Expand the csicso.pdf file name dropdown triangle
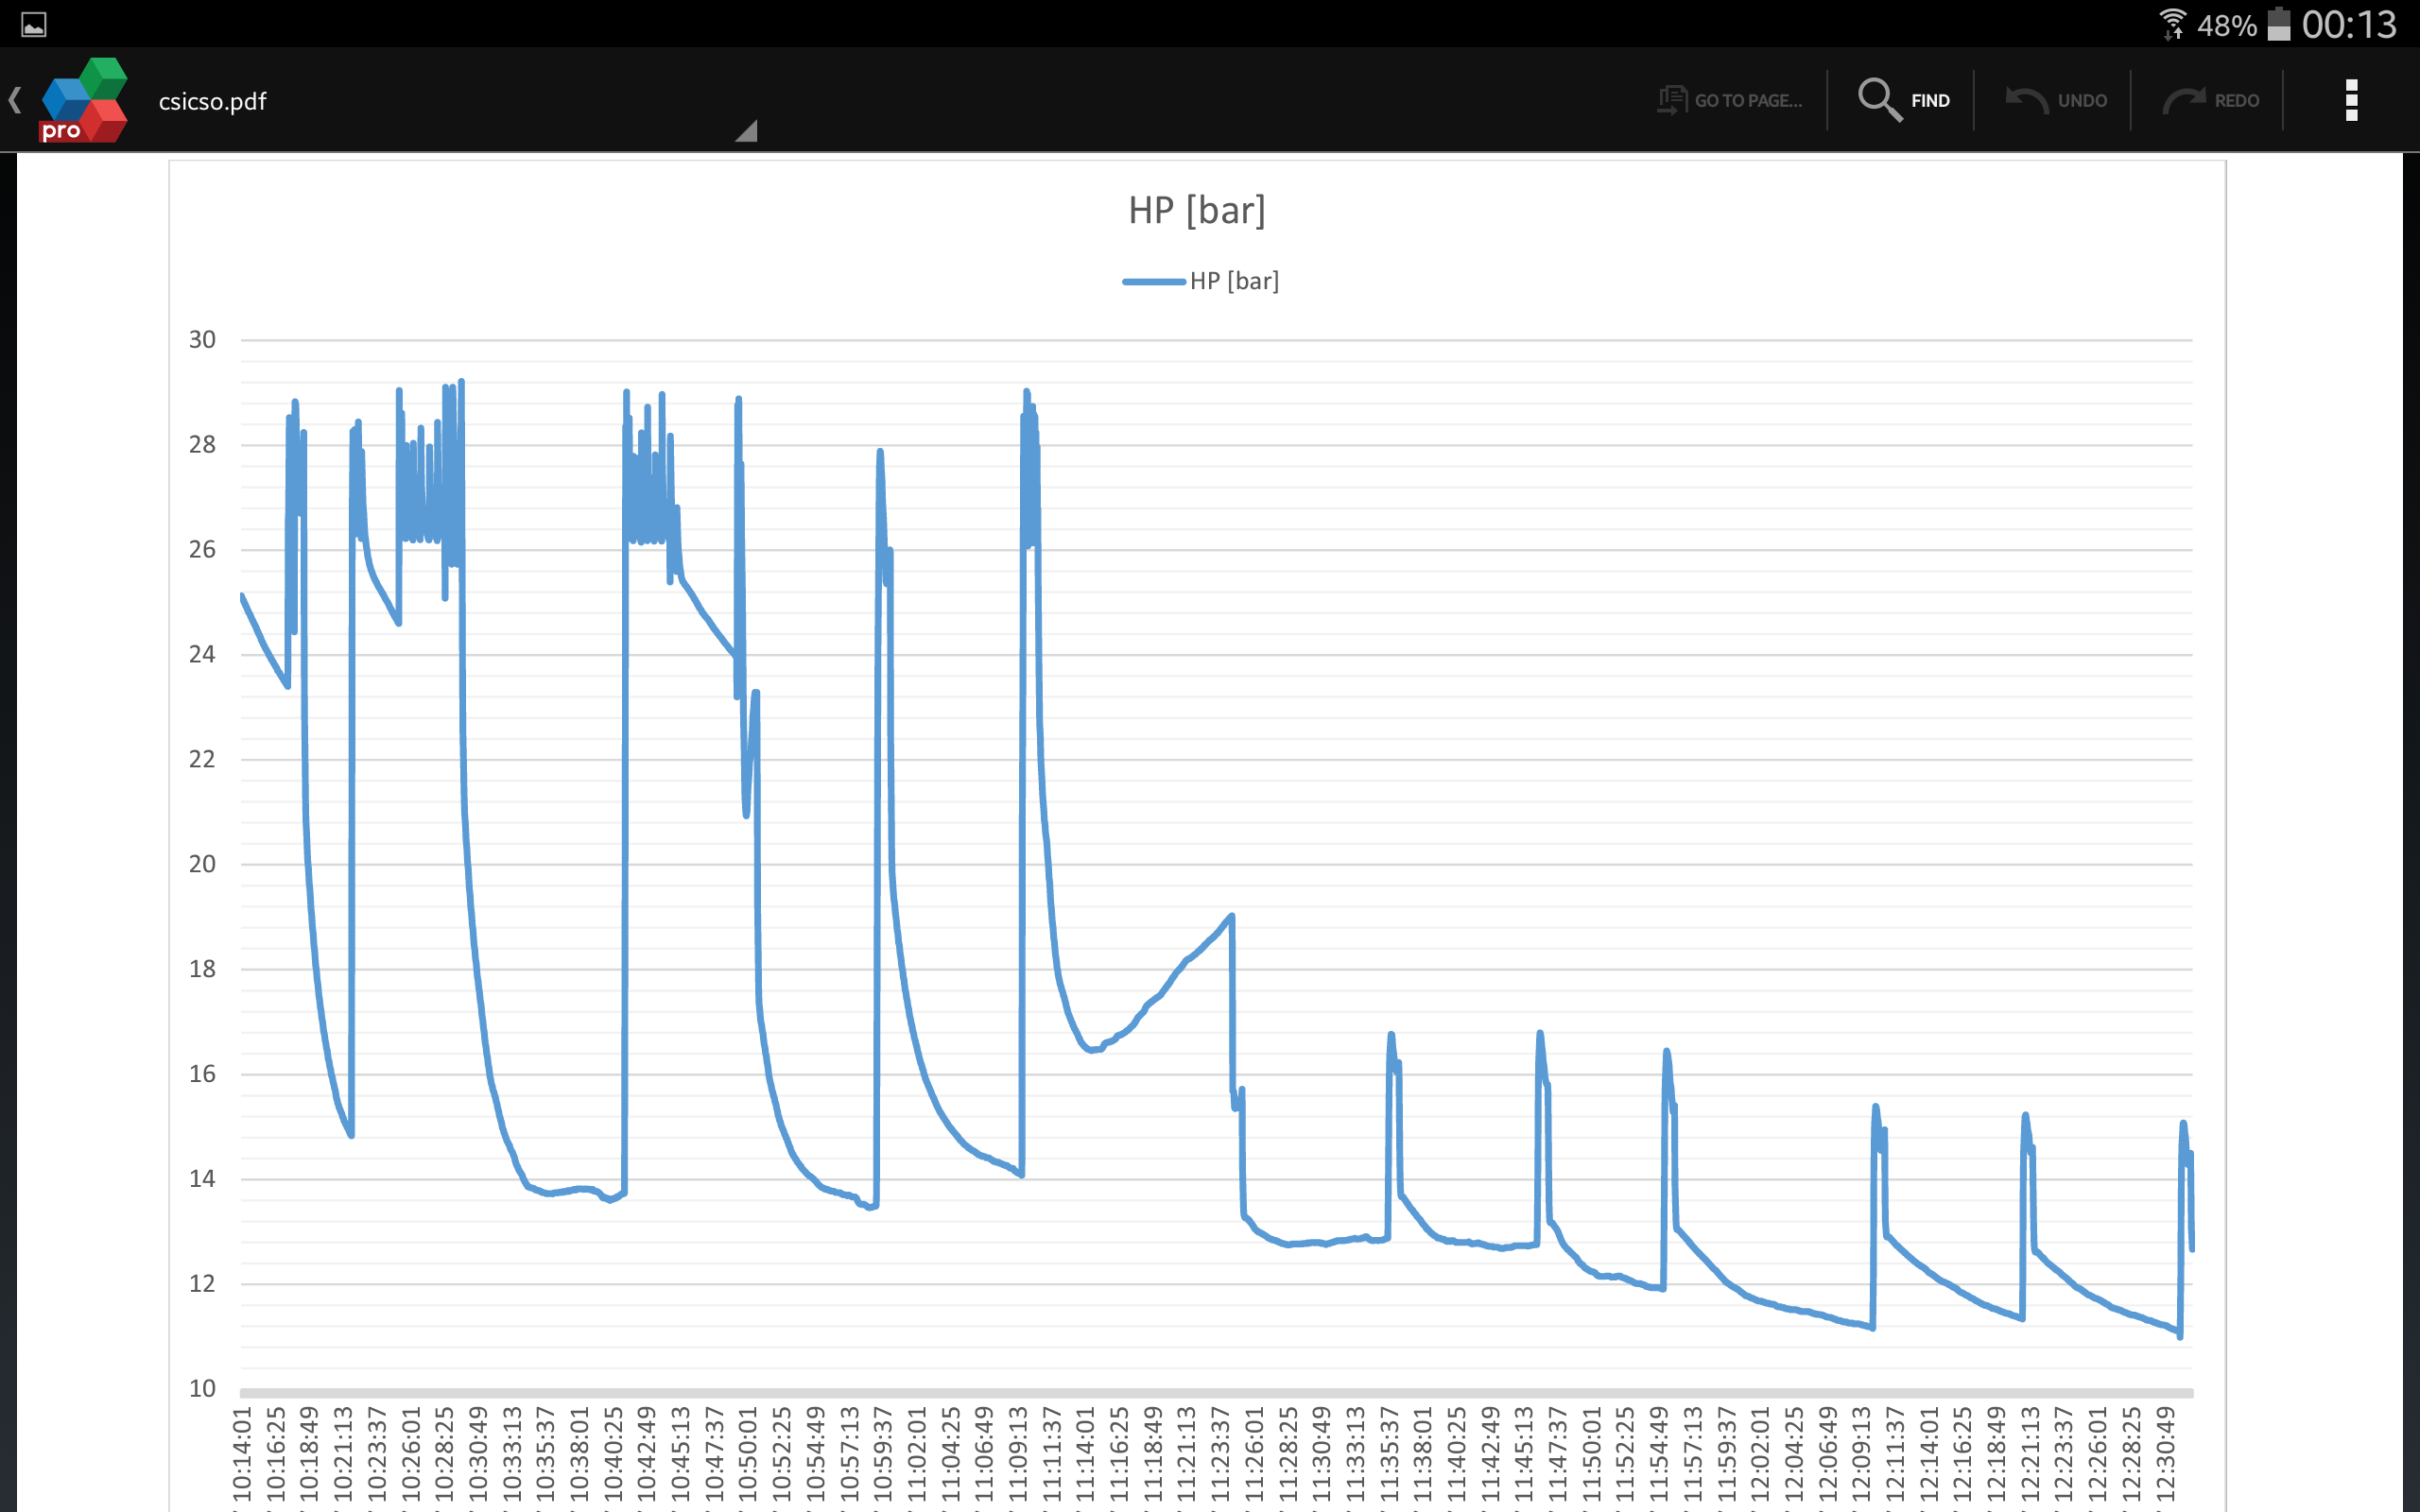The height and width of the screenshot is (1512, 2420). (746, 132)
